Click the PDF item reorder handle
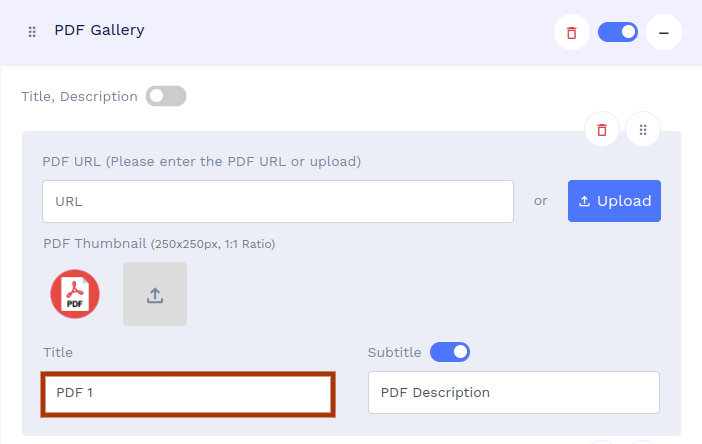The image size is (702, 444). (643, 129)
